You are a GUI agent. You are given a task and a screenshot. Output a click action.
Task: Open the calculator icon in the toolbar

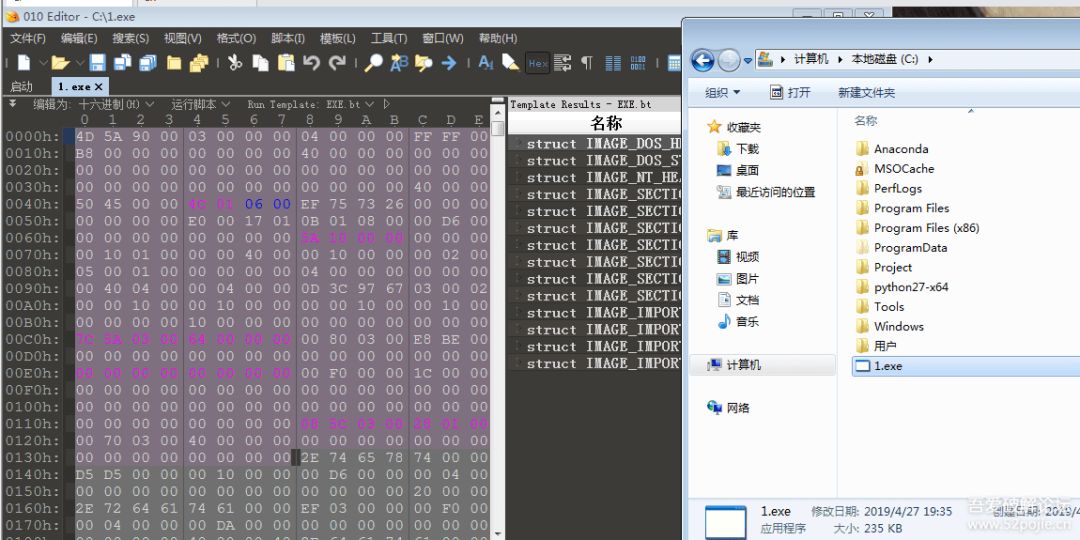[x=674, y=63]
